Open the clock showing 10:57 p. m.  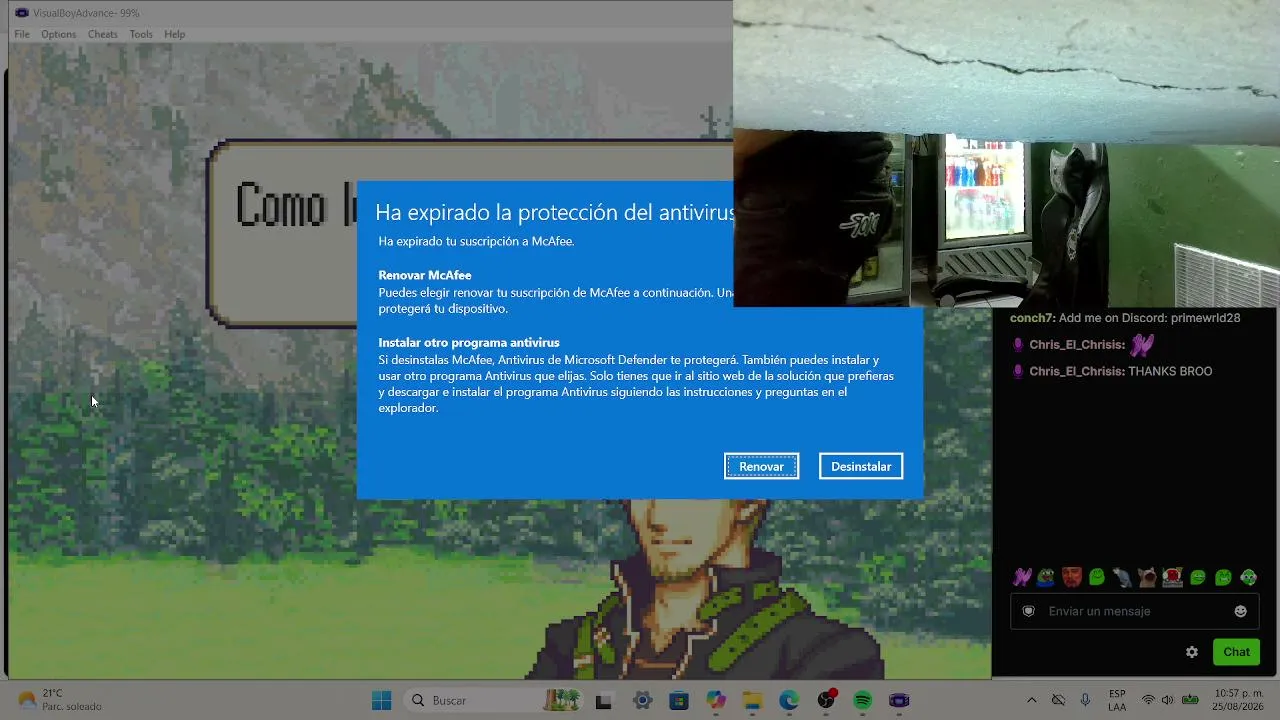(x=1238, y=700)
